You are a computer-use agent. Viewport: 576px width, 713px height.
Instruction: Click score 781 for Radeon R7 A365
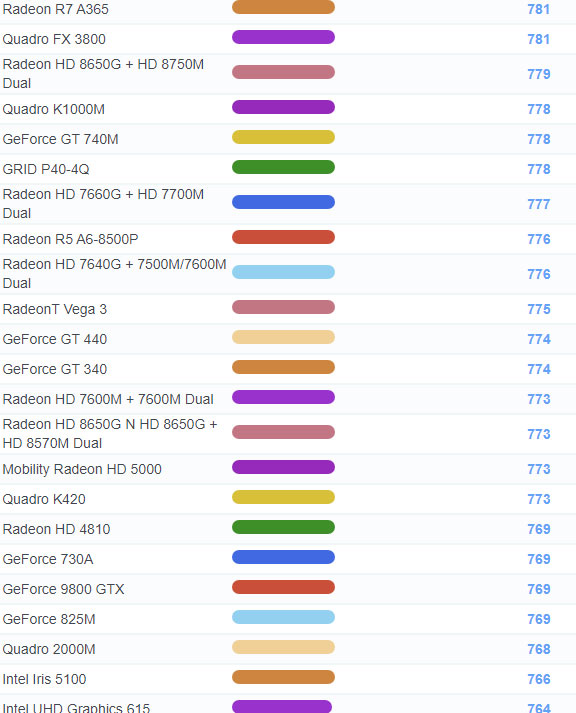[x=539, y=9]
